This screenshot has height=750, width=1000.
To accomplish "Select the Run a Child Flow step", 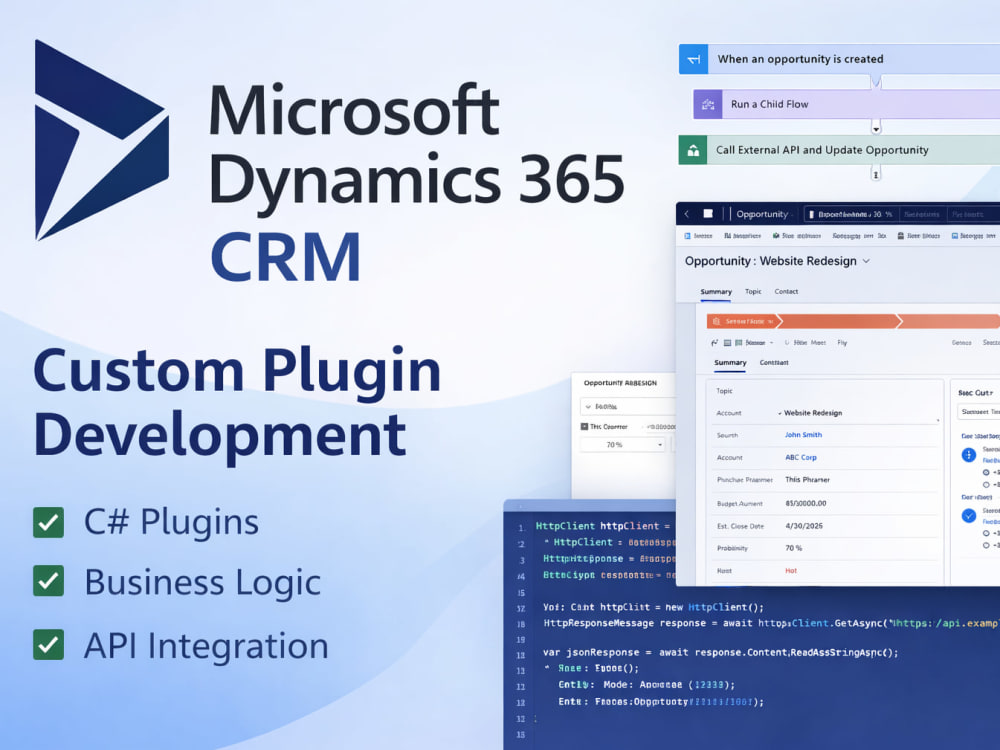I will (847, 104).
